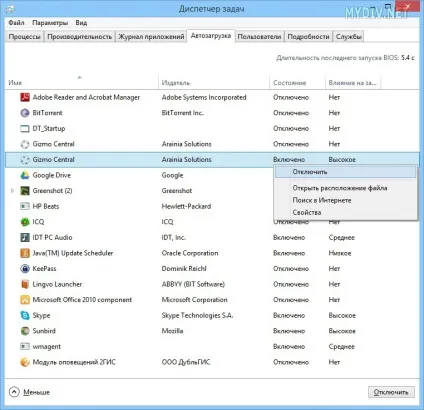Select the ООО ДубльГИС publisher cell

point(186,362)
